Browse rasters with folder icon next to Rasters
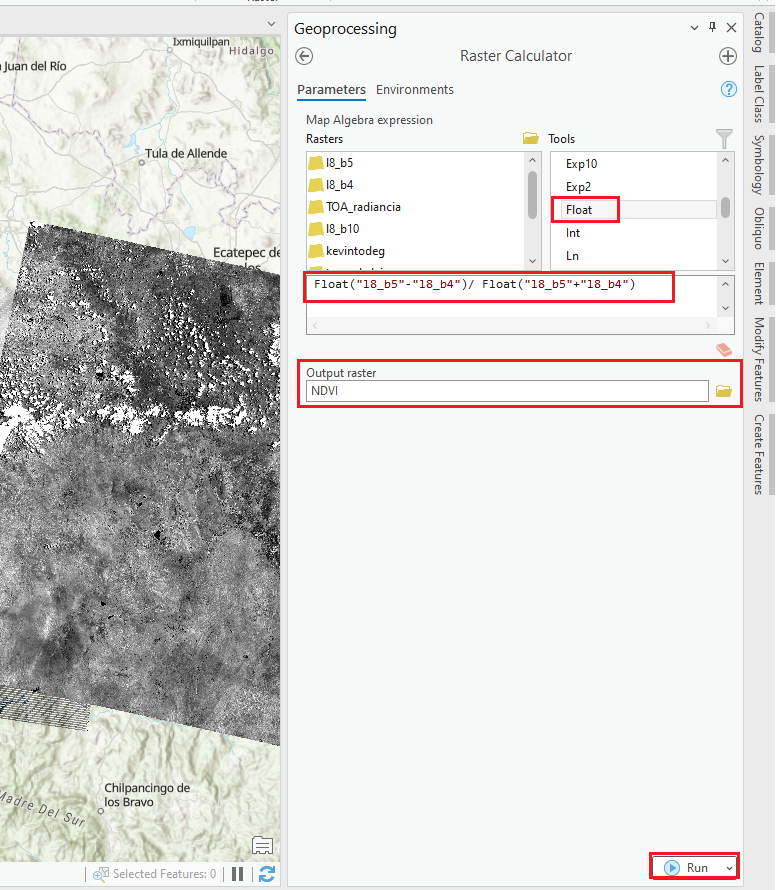 530,139
